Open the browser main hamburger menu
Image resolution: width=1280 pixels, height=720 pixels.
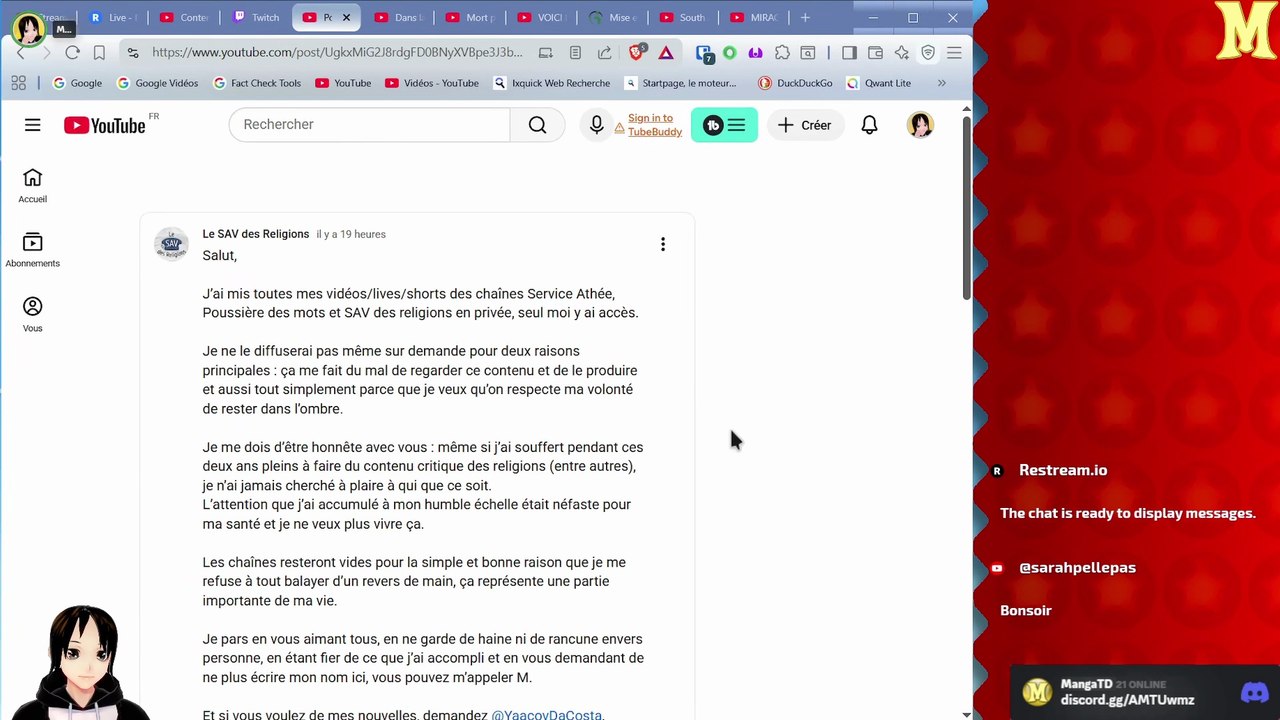click(954, 53)
